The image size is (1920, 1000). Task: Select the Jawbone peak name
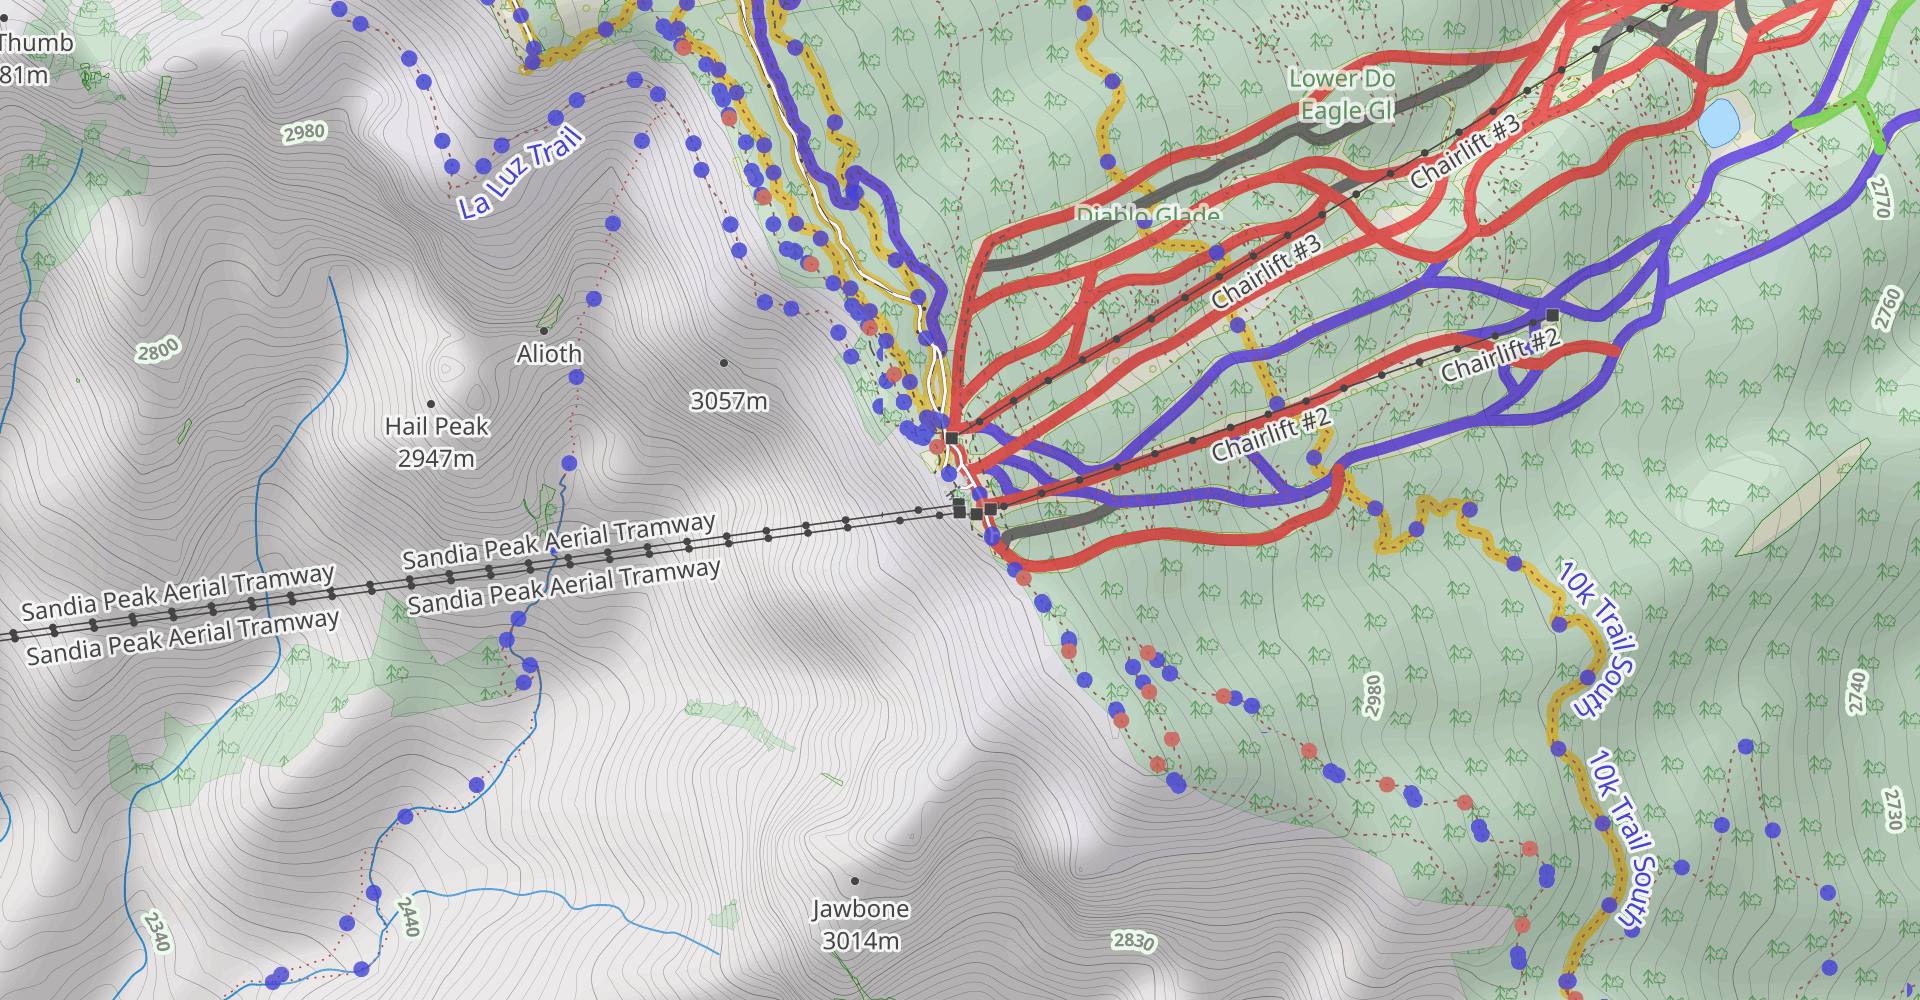(x=860, y=909)
